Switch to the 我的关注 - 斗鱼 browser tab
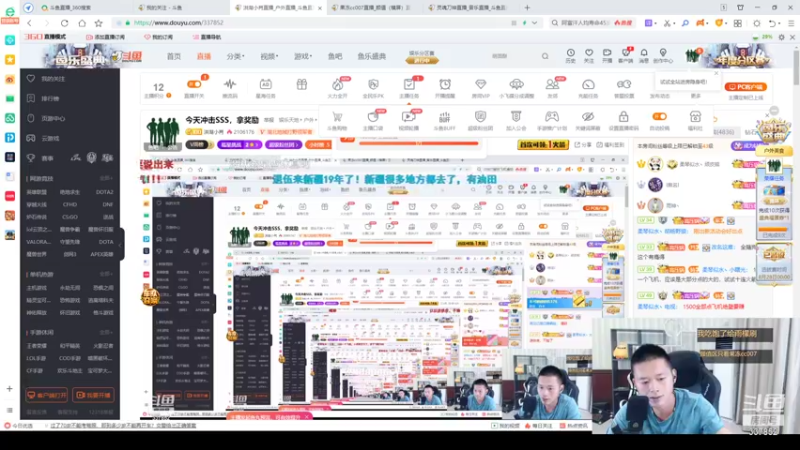Viewport: 800px width, 450px height. point(163,8)
